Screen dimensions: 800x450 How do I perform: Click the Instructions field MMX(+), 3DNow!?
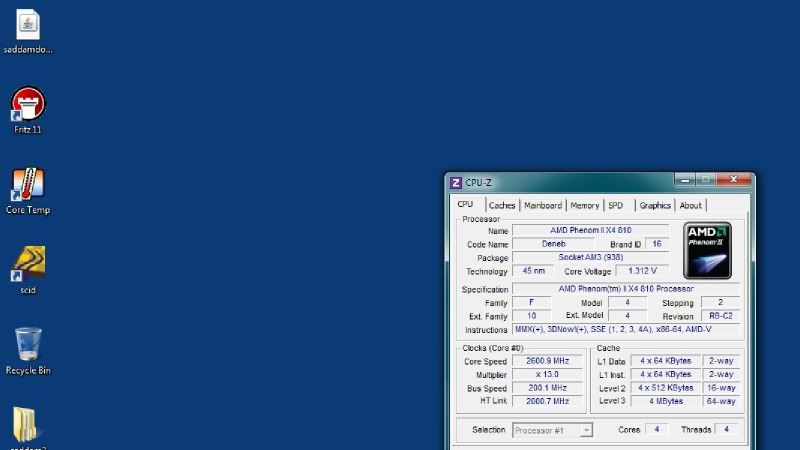(x=626, y=330)
